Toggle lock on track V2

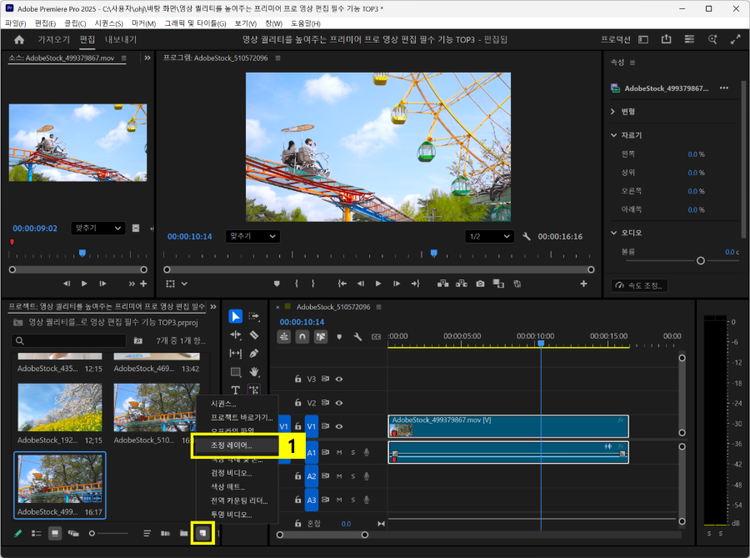pos(298,403)
